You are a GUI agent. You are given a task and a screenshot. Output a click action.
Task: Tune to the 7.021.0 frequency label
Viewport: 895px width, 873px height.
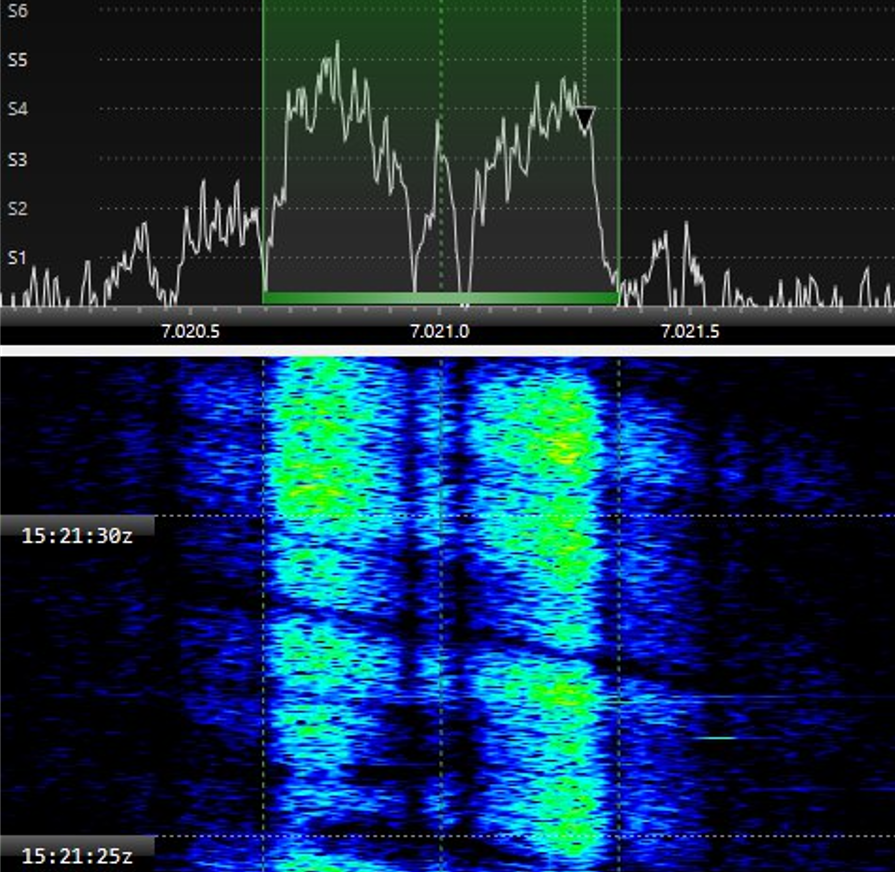point(439,332)
